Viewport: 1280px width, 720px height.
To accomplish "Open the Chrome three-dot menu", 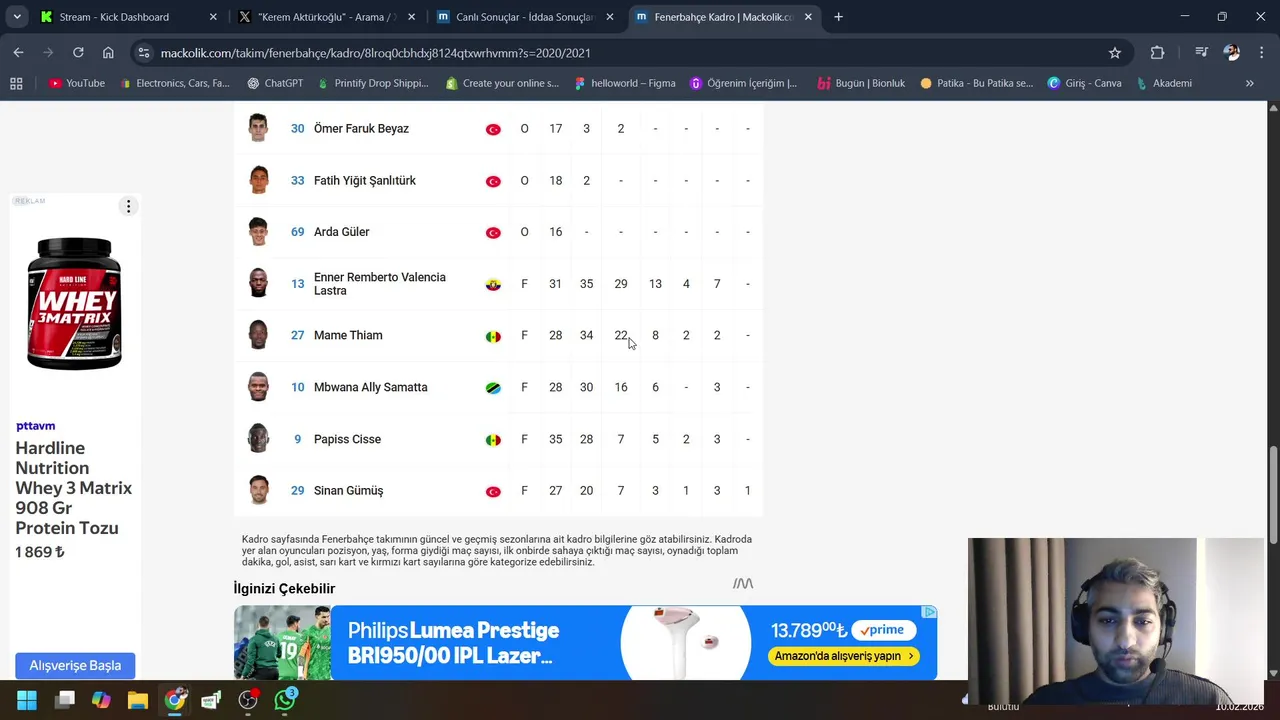I will [1260, 52].
